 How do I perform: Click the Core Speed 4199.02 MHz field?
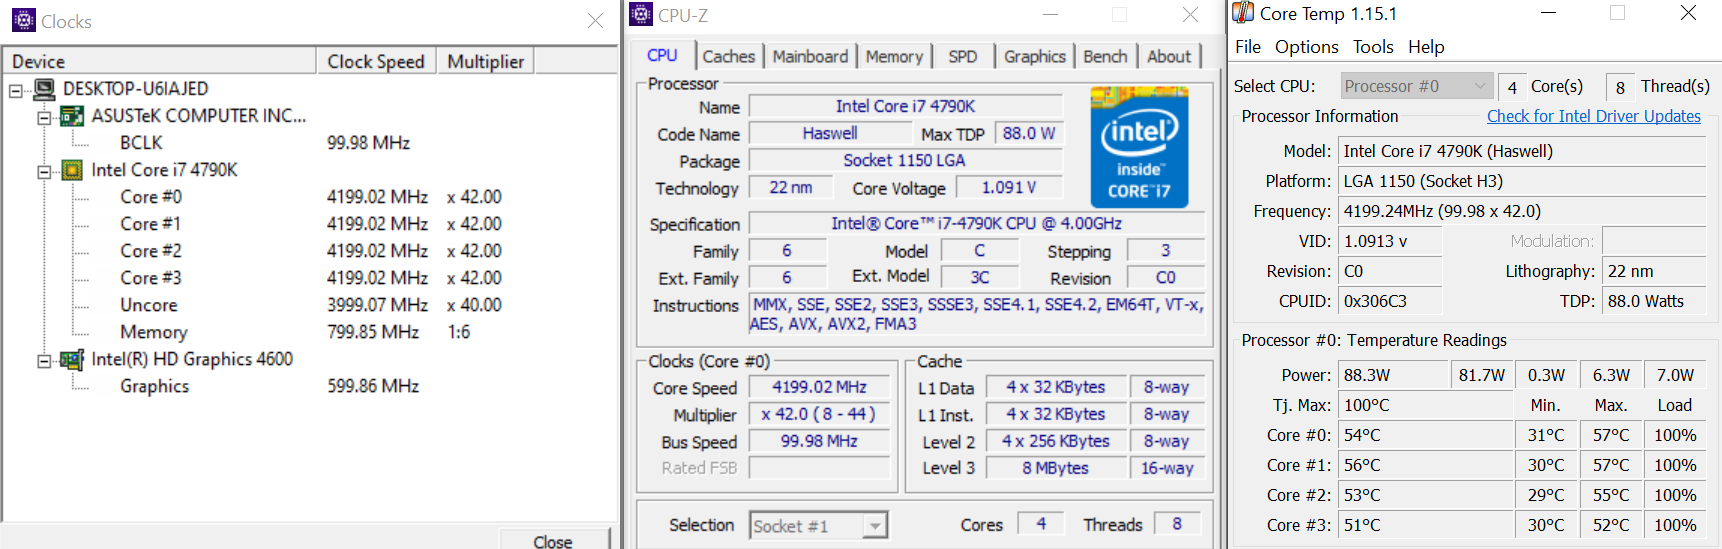819,387
